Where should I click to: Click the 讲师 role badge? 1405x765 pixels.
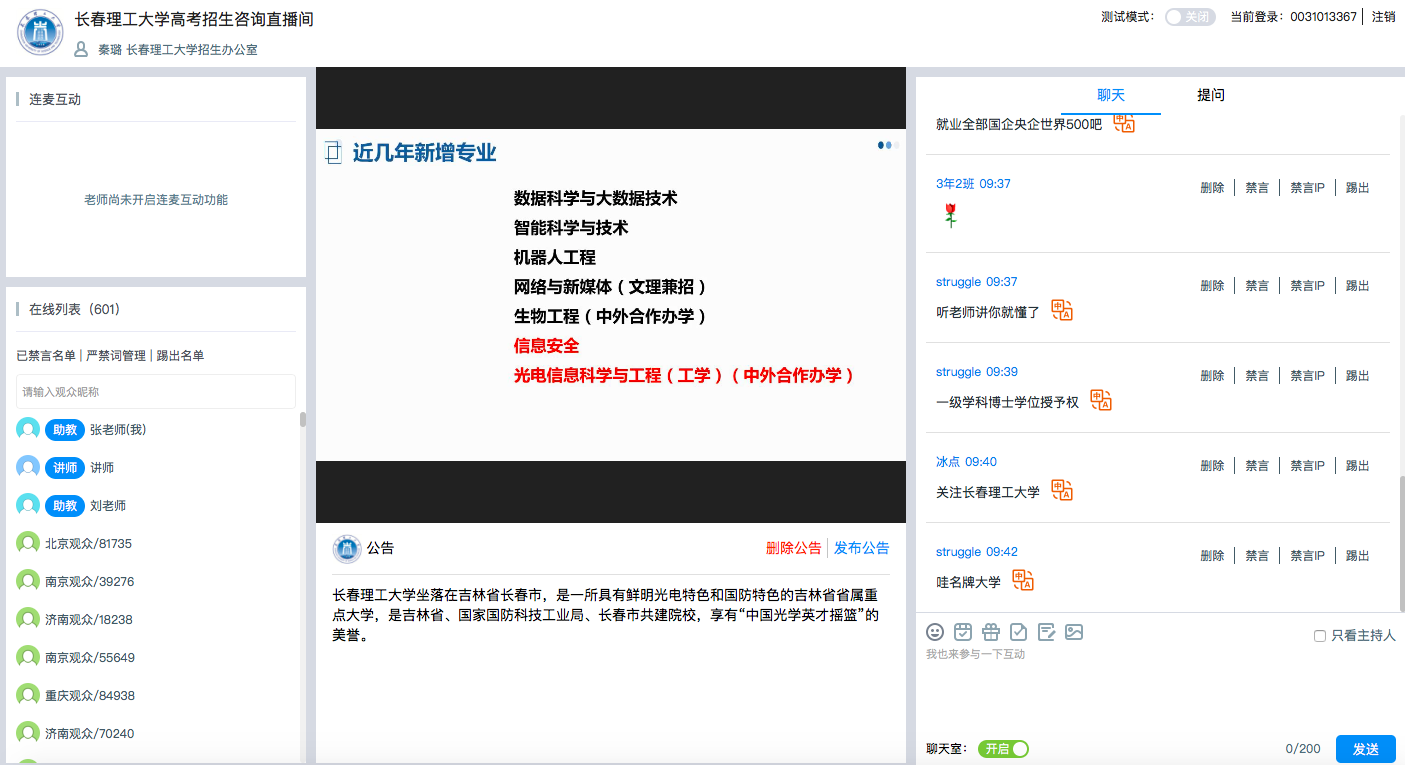[x=65, y=468]
